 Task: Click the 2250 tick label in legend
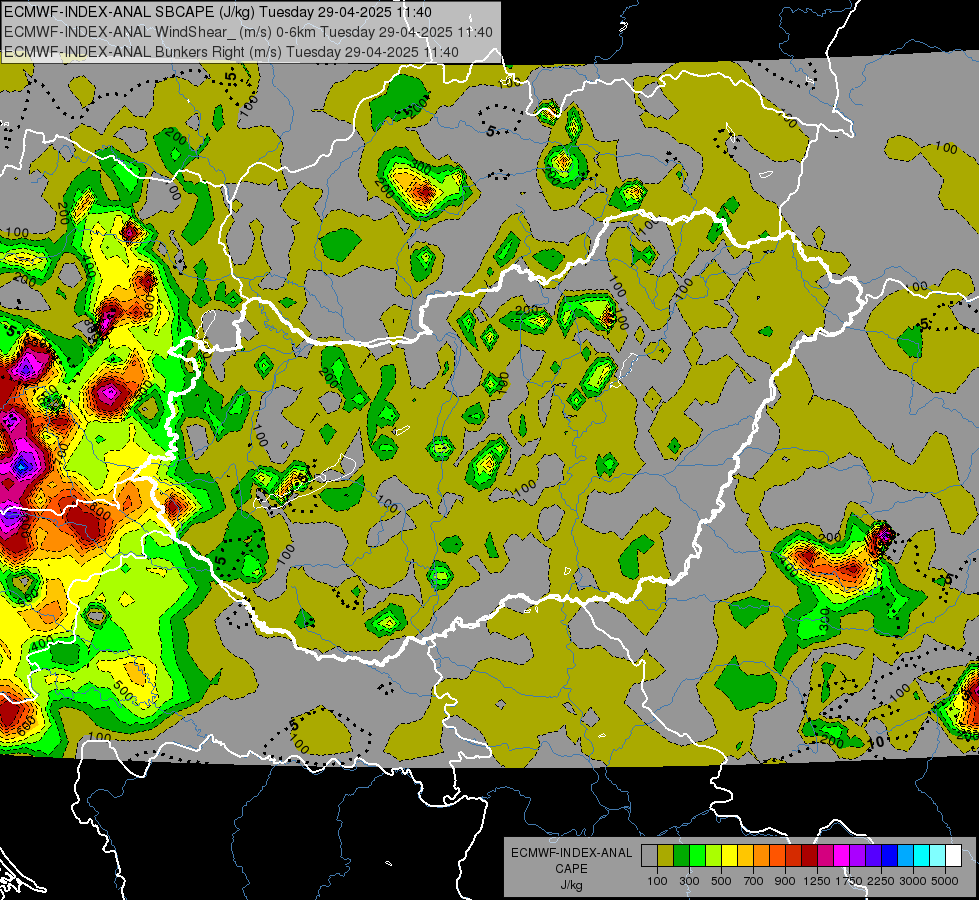pyautogui.click(x=881, y=881)
